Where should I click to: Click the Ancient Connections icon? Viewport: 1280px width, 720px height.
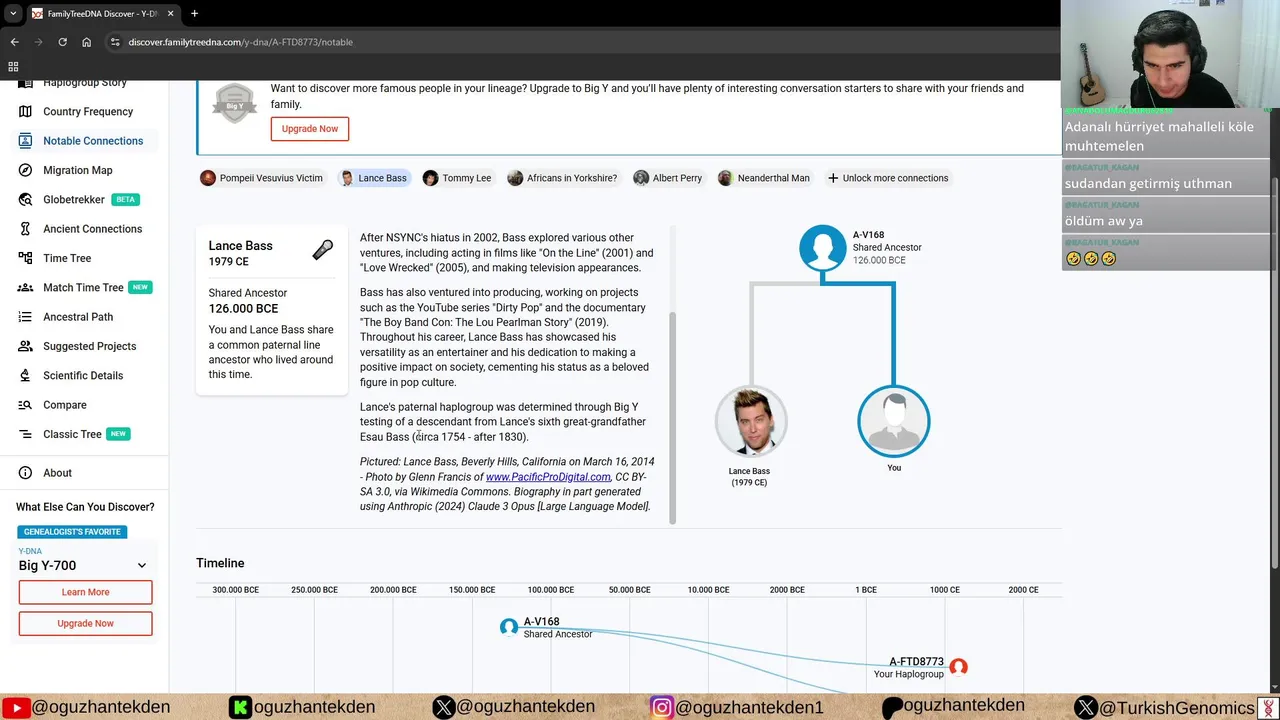click(25, 229)
